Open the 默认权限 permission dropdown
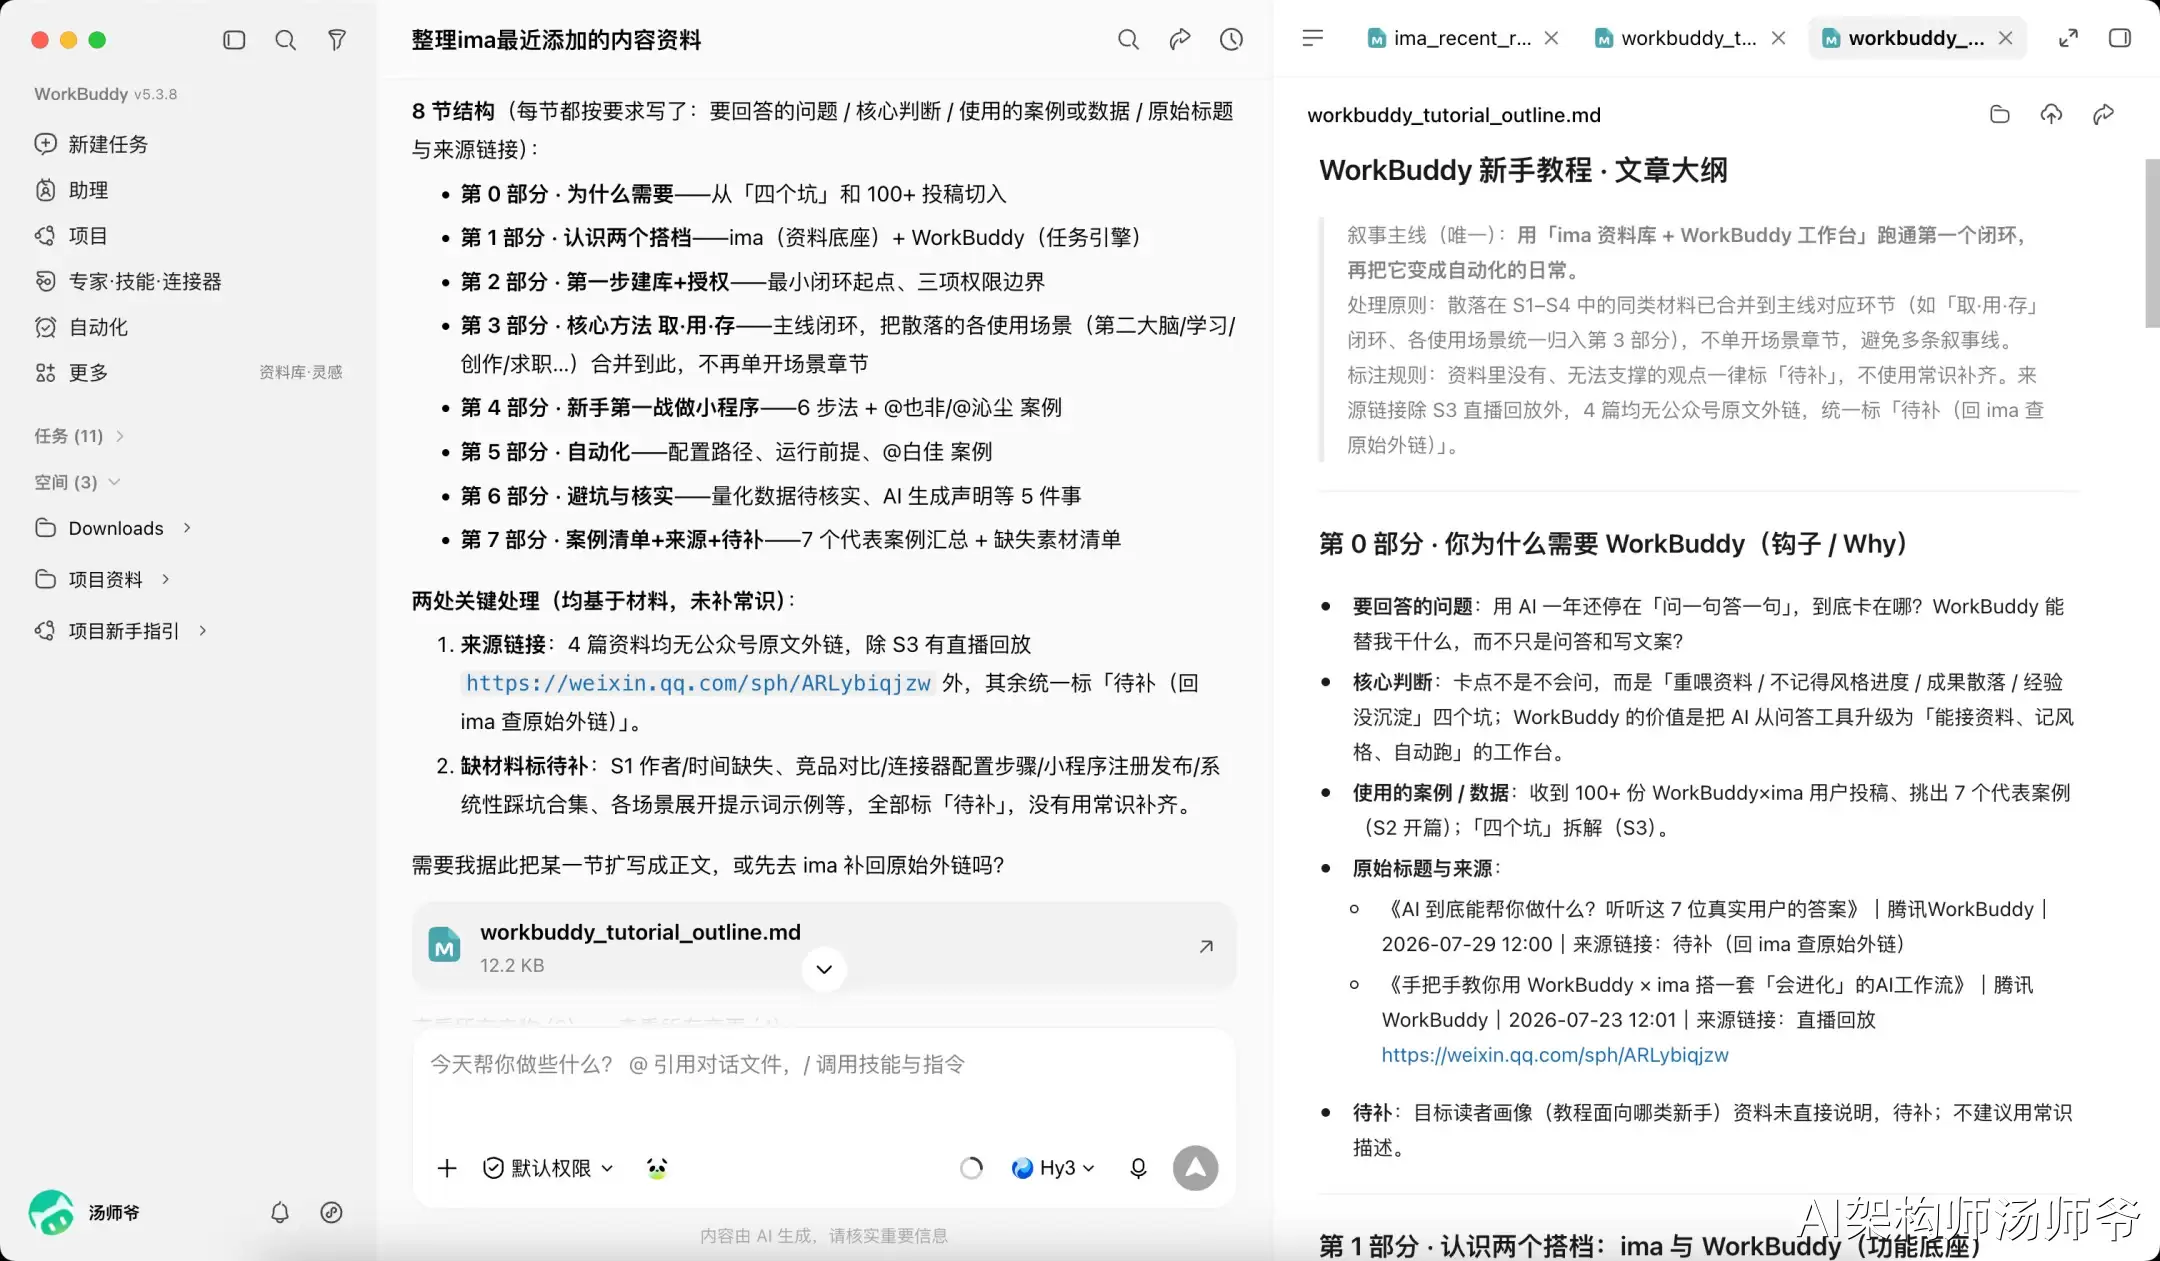 pyautogui.click(x=548, y=1168)
